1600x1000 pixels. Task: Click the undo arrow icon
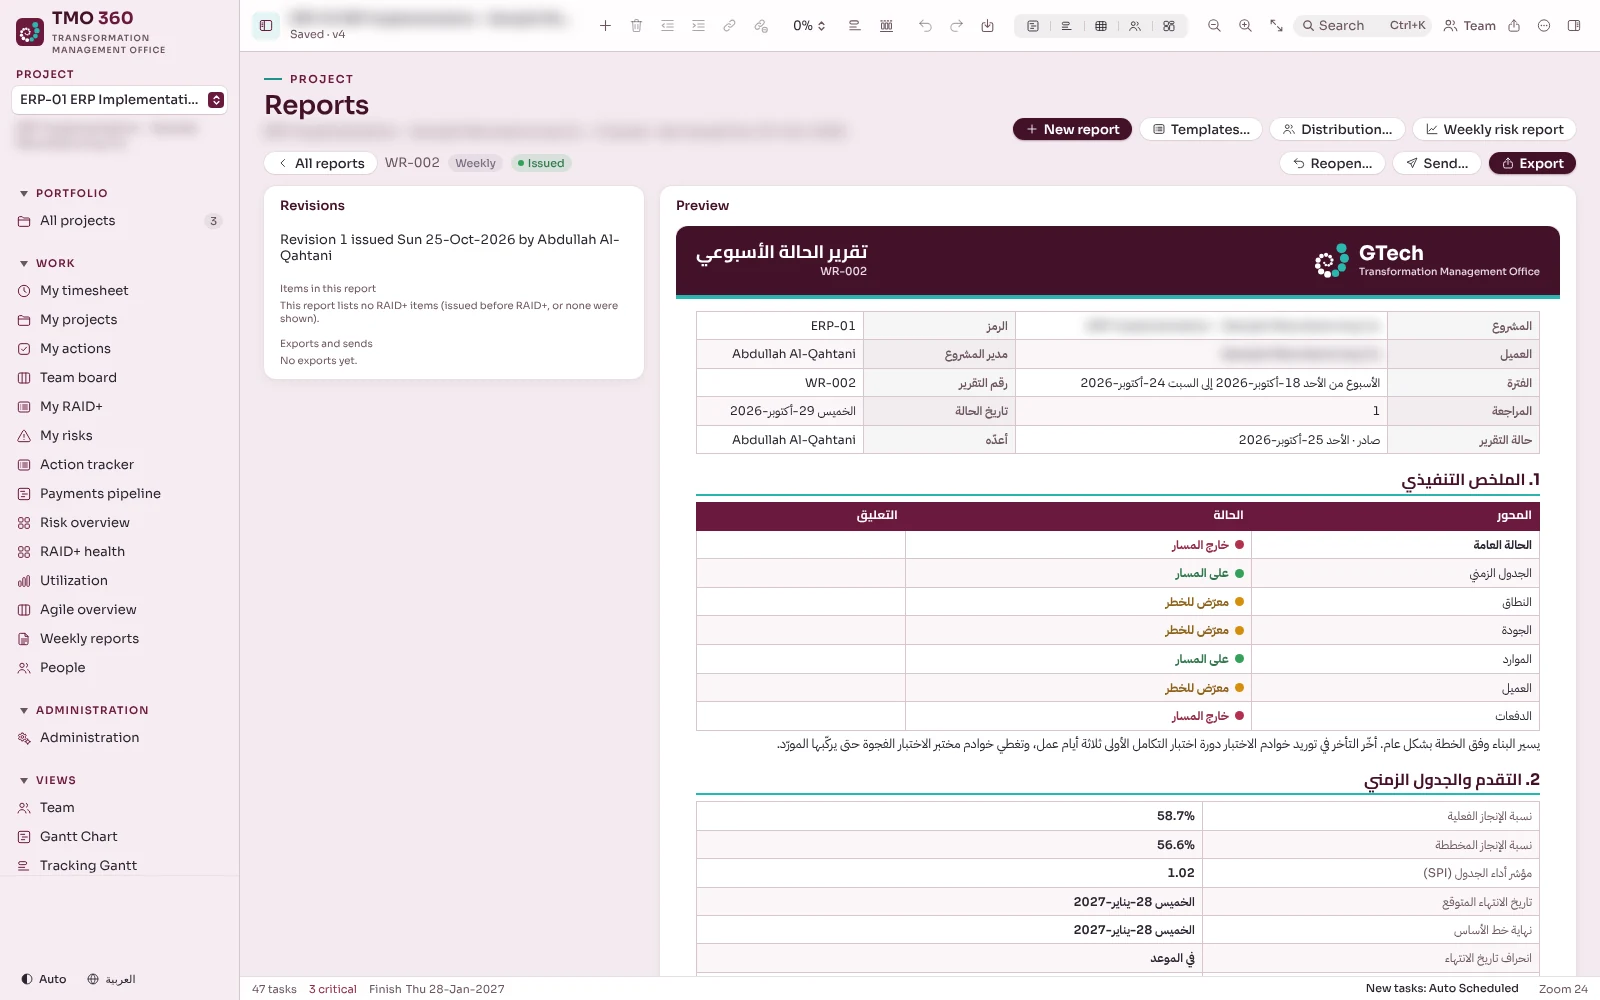click(x=925, y=26)
